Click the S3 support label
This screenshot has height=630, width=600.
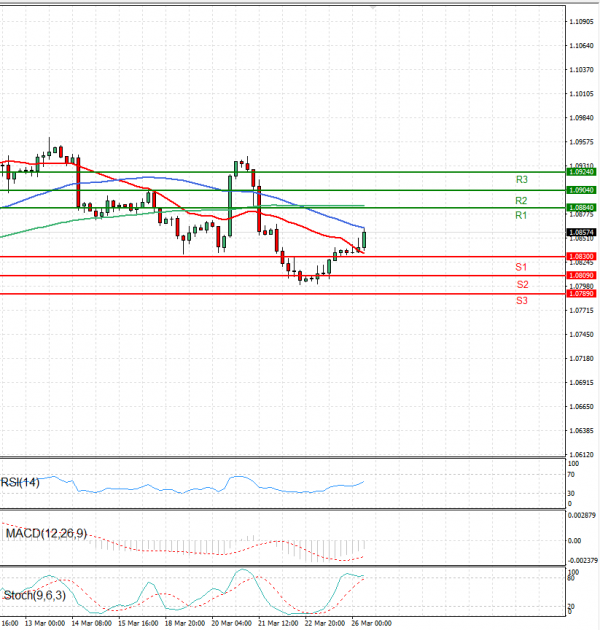point(522,300)
